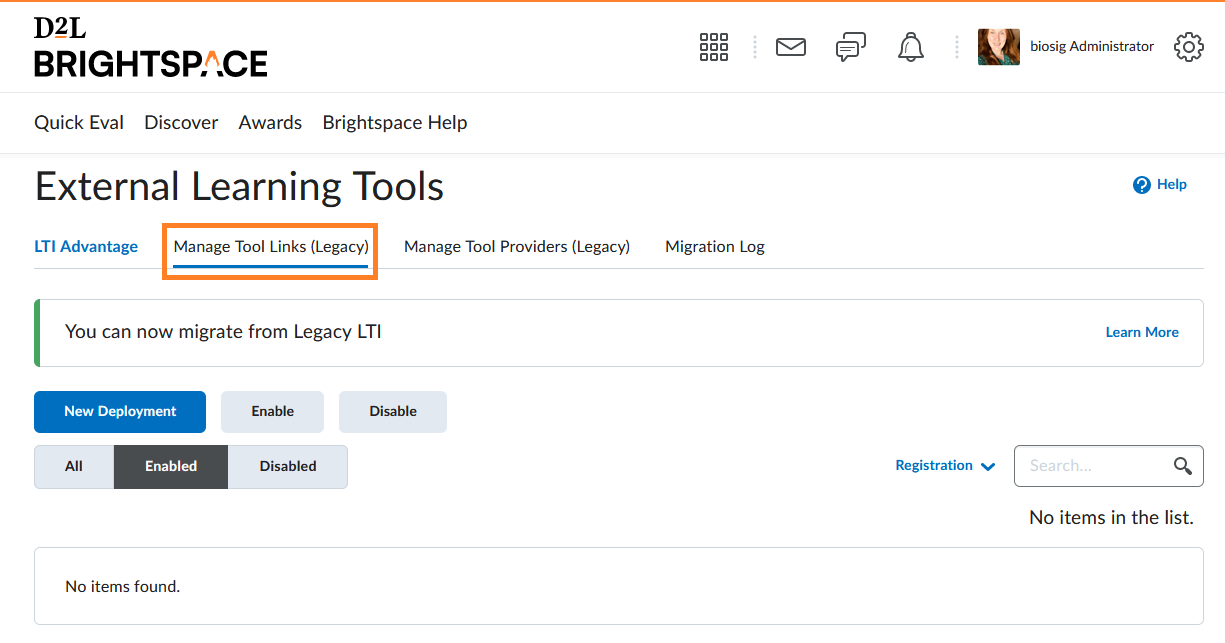Open the update alerts bell icon
Viewport: 1225px width, 643px height.
[x=911, y=47]
